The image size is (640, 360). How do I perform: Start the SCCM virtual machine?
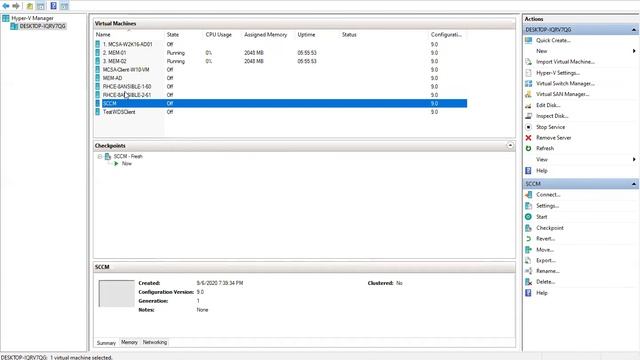(x=542, y=217)
